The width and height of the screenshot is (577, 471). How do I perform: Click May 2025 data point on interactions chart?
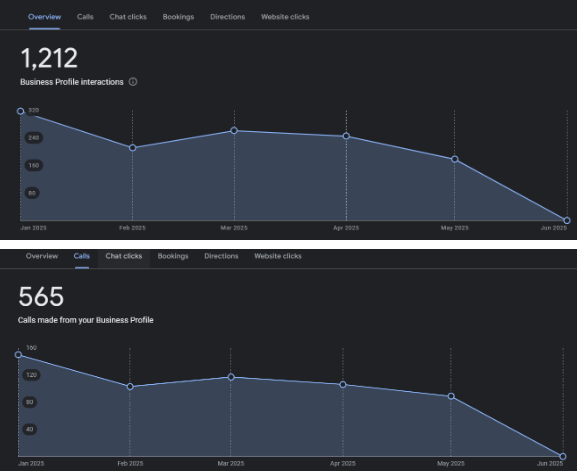pos(455,159)
